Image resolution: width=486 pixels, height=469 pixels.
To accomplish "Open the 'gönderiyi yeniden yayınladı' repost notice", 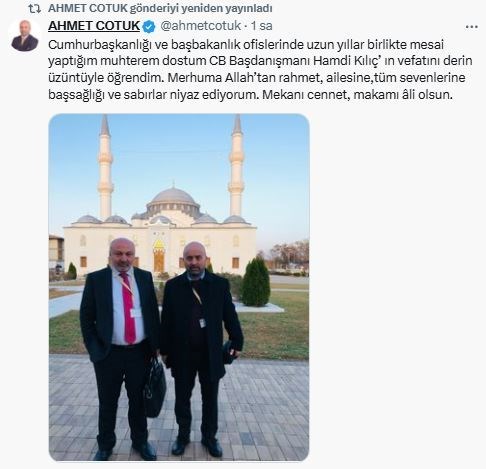I will point(201,9).
